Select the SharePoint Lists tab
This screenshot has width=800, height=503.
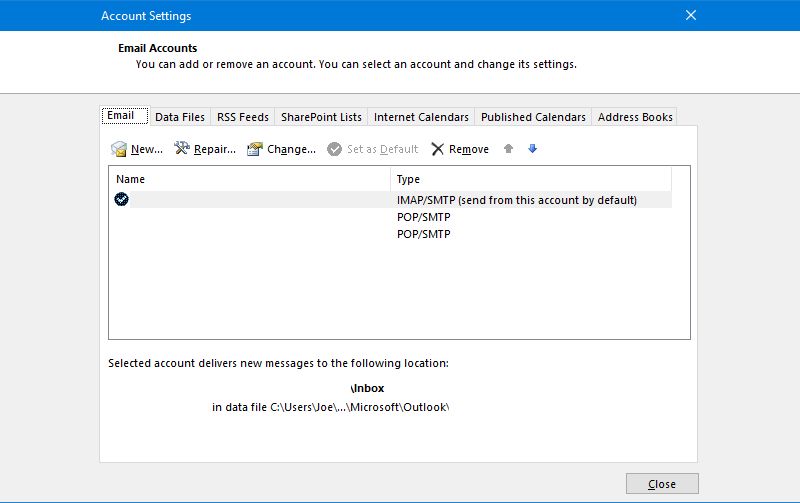tap(321, 117)
